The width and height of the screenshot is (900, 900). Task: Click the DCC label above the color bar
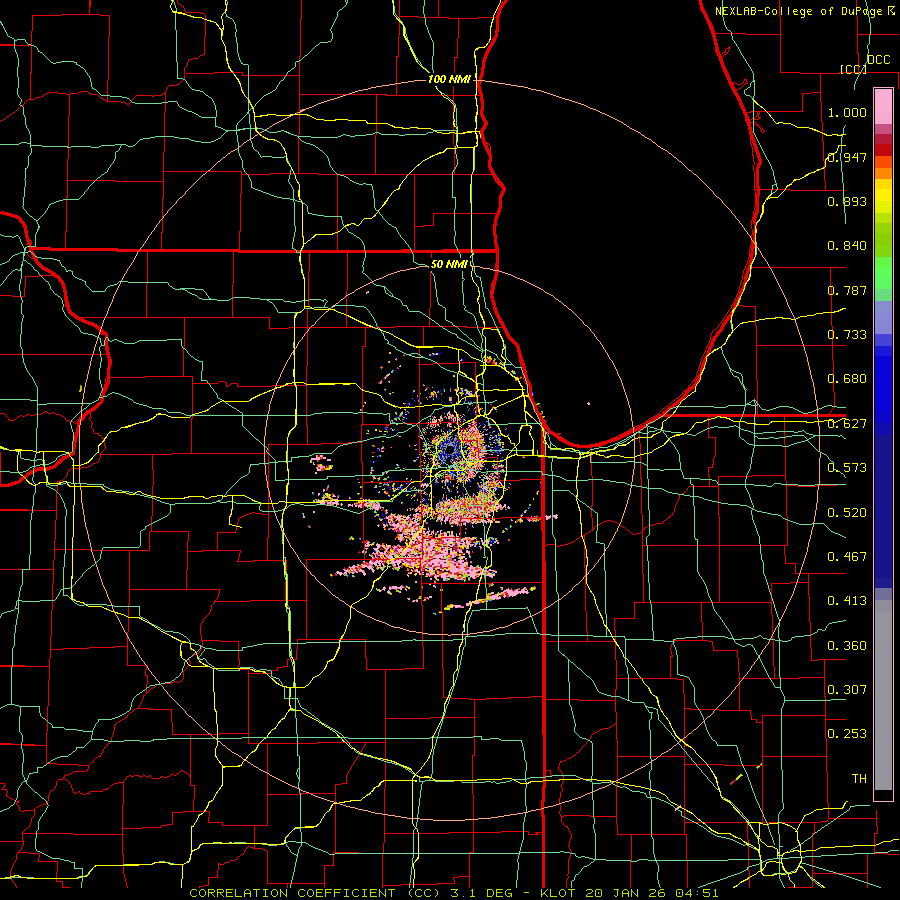coord(879,60)
